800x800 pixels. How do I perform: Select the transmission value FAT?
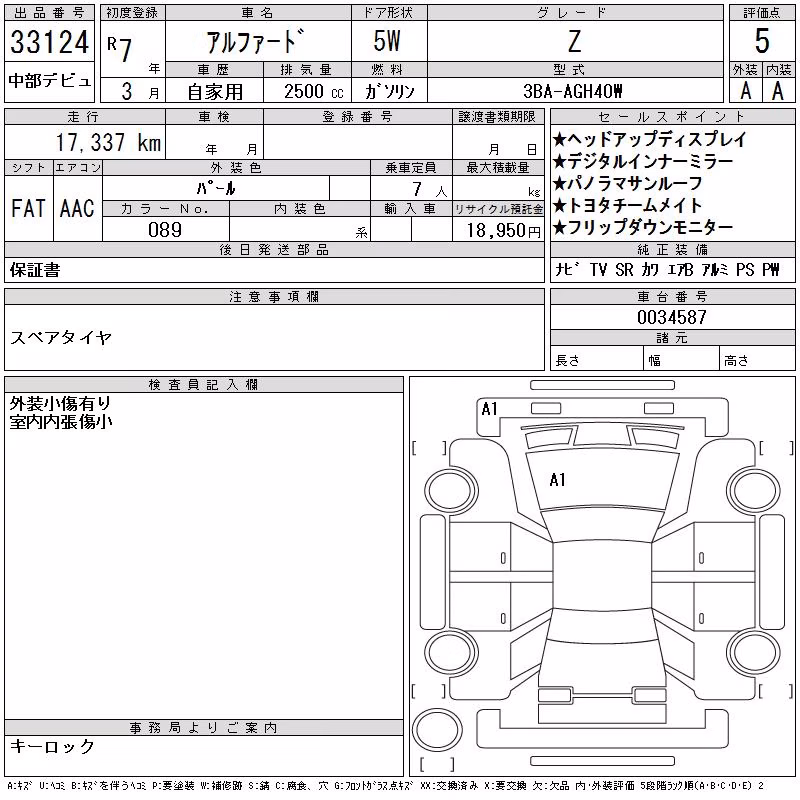(x=28, y=208)
